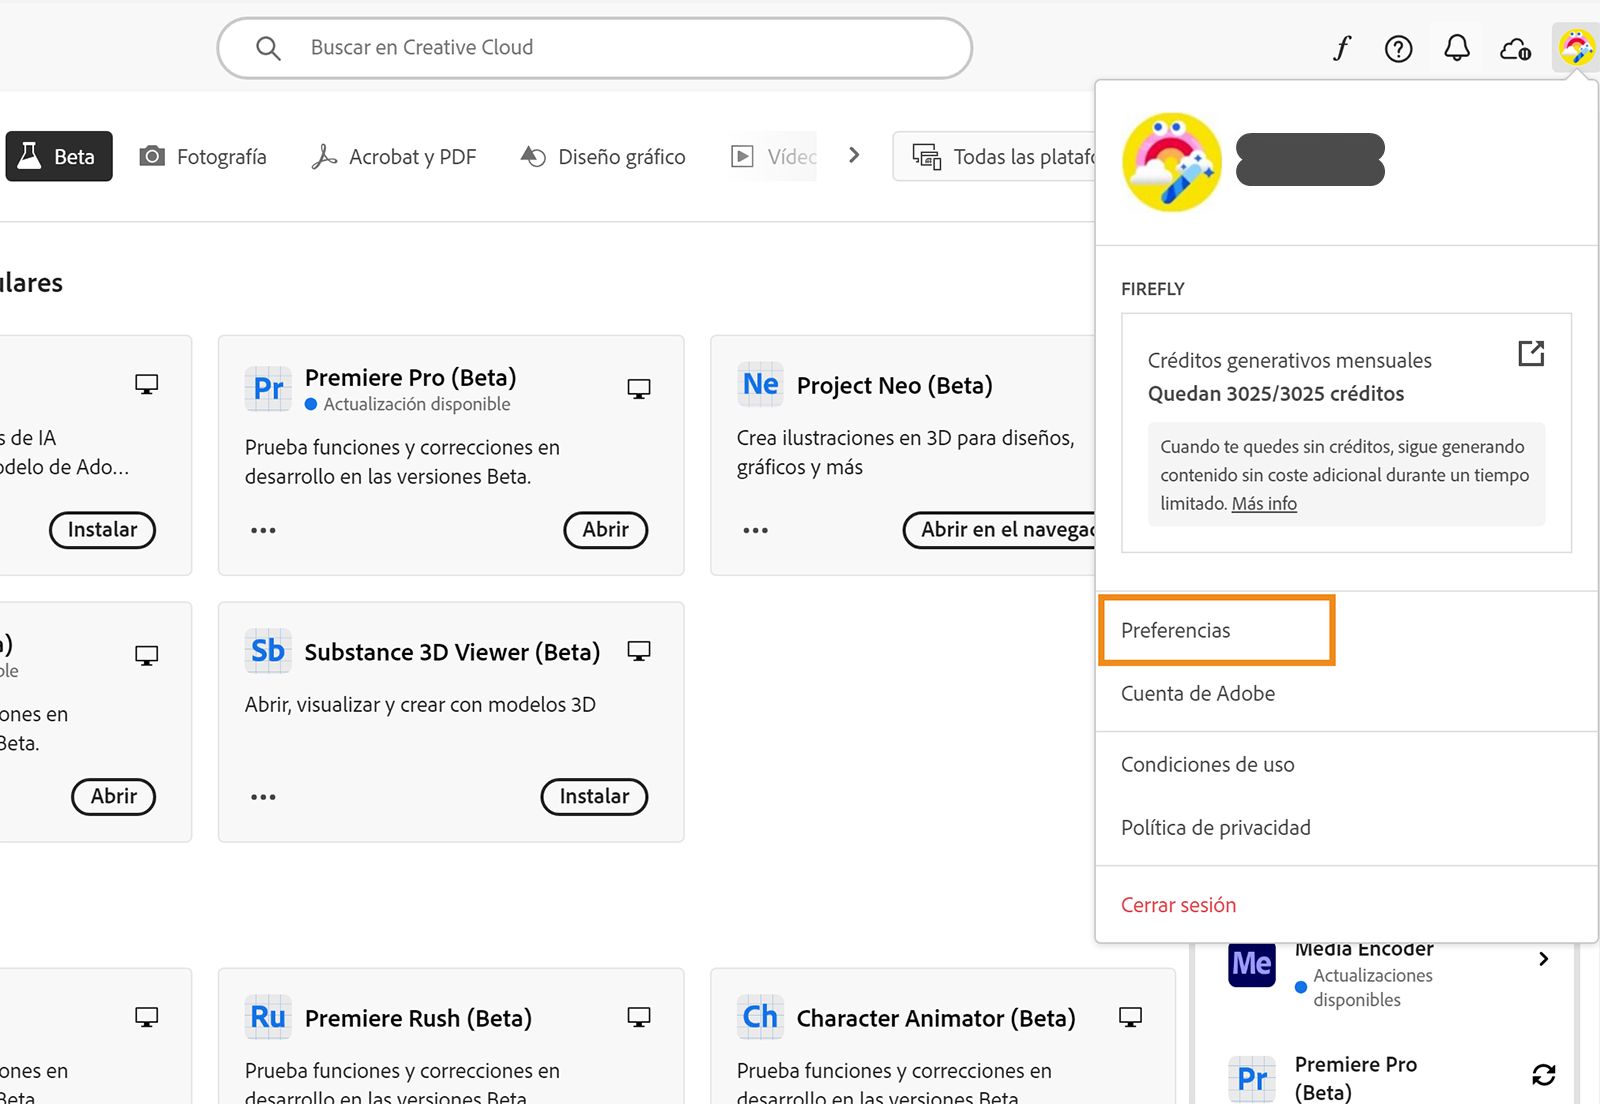Click inside Buscar en Creative Cloud field
1600x1104 pixels.
tap(595, 48)
